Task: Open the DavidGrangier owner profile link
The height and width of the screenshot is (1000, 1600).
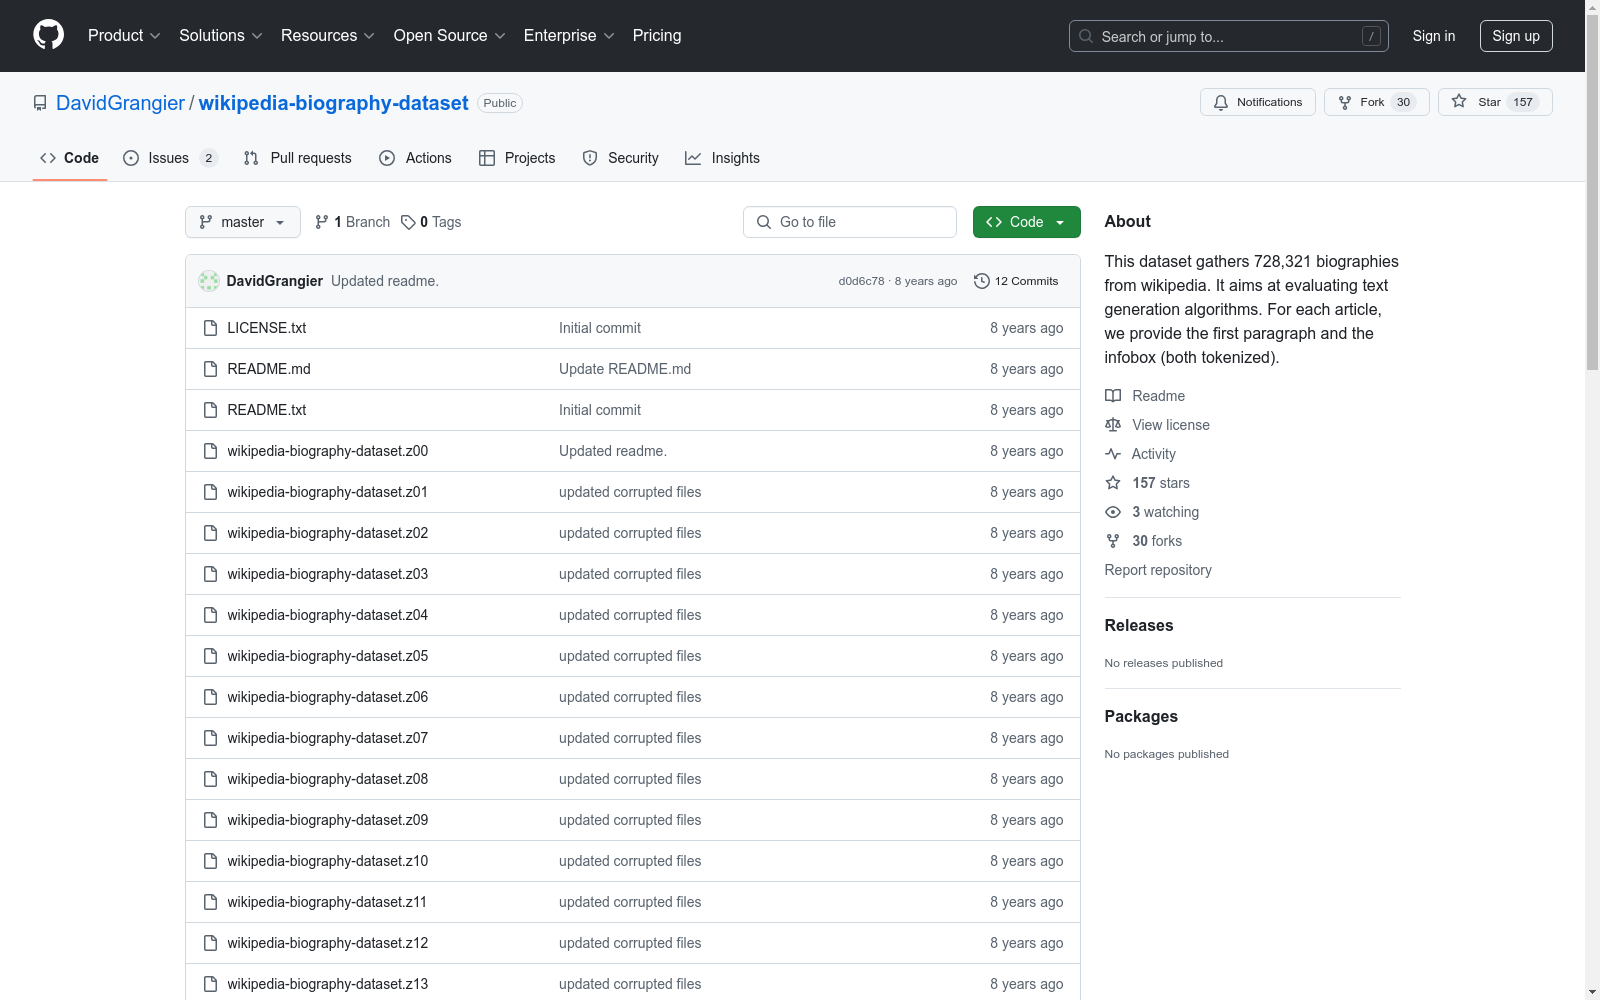Action: (120, 103)
